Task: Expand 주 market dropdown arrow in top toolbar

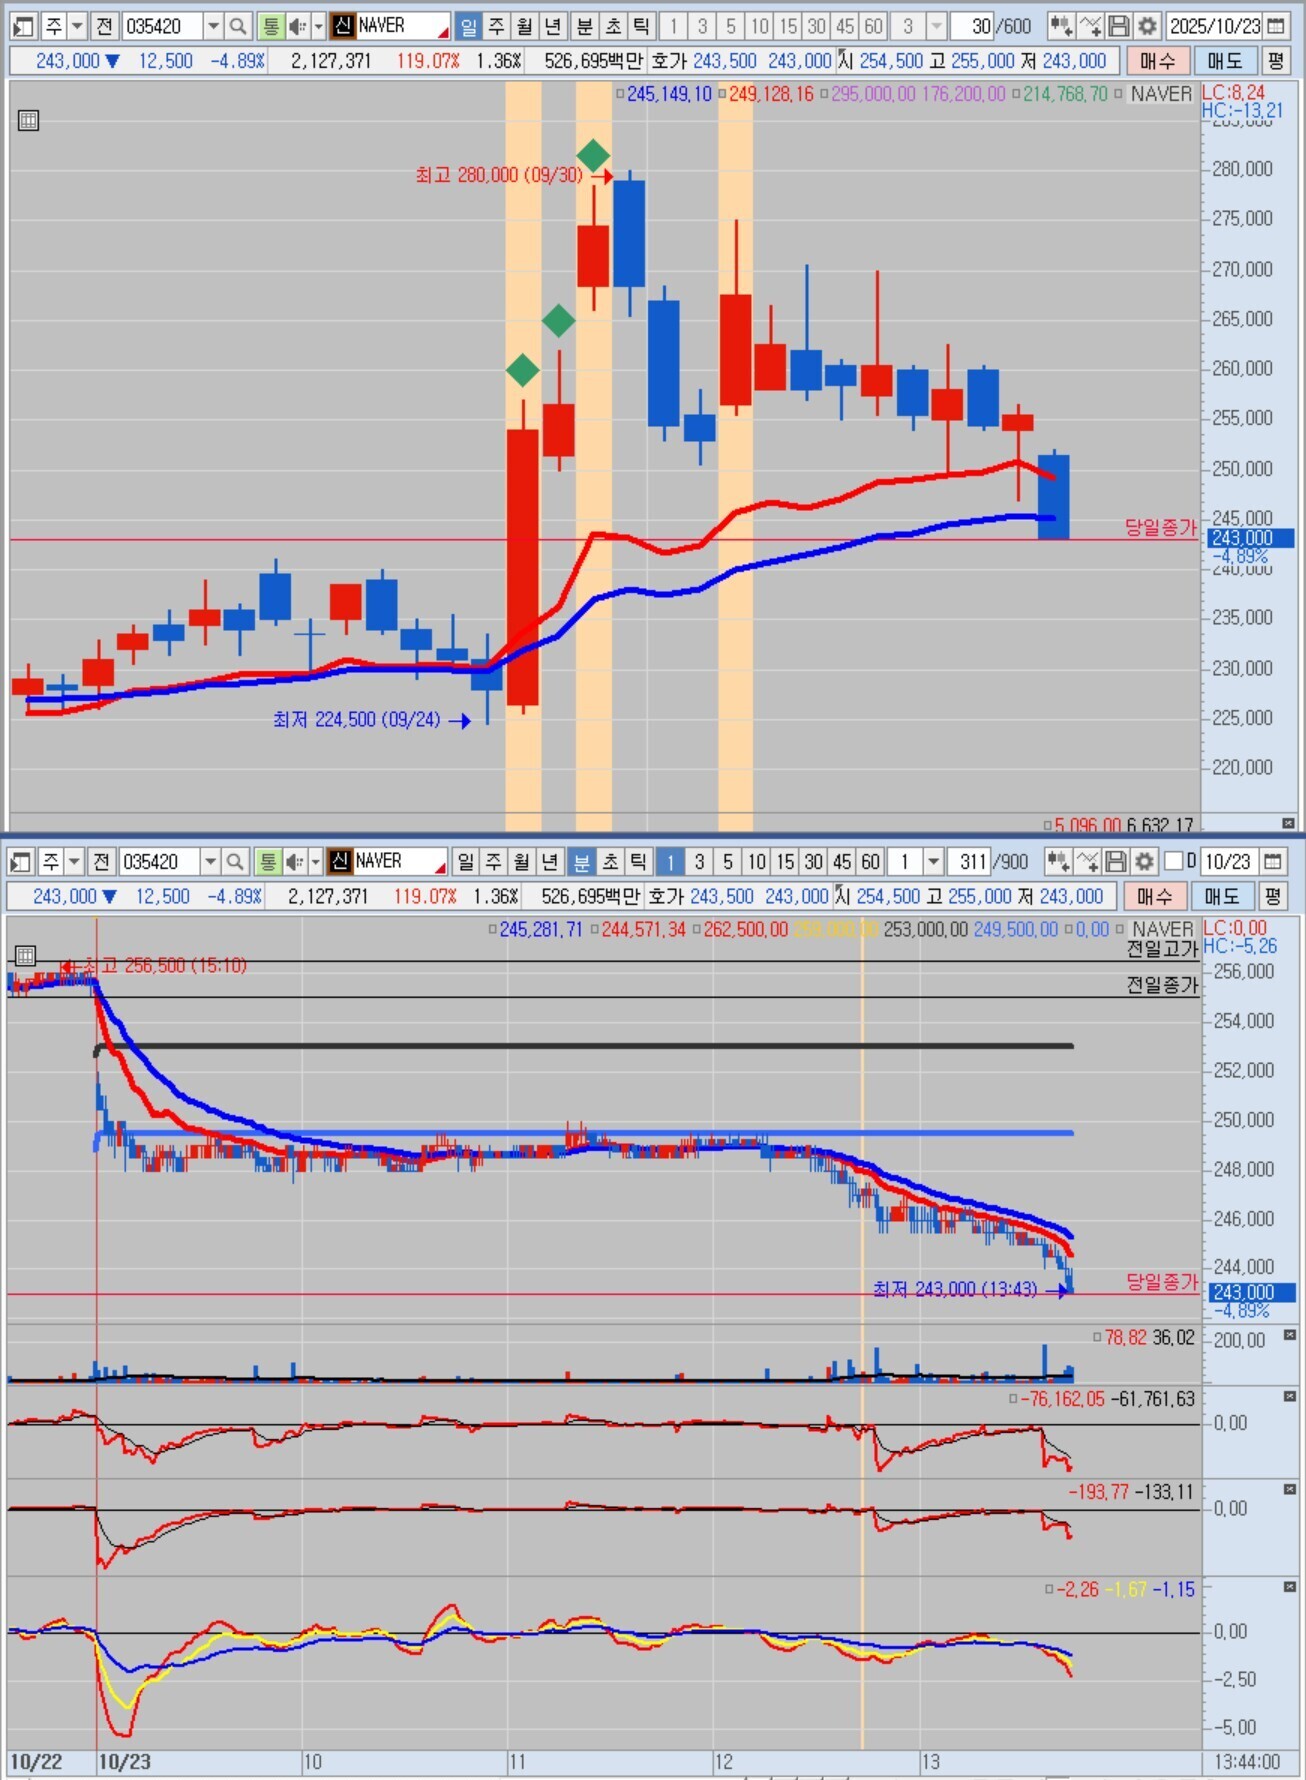Action: [77, 26]
